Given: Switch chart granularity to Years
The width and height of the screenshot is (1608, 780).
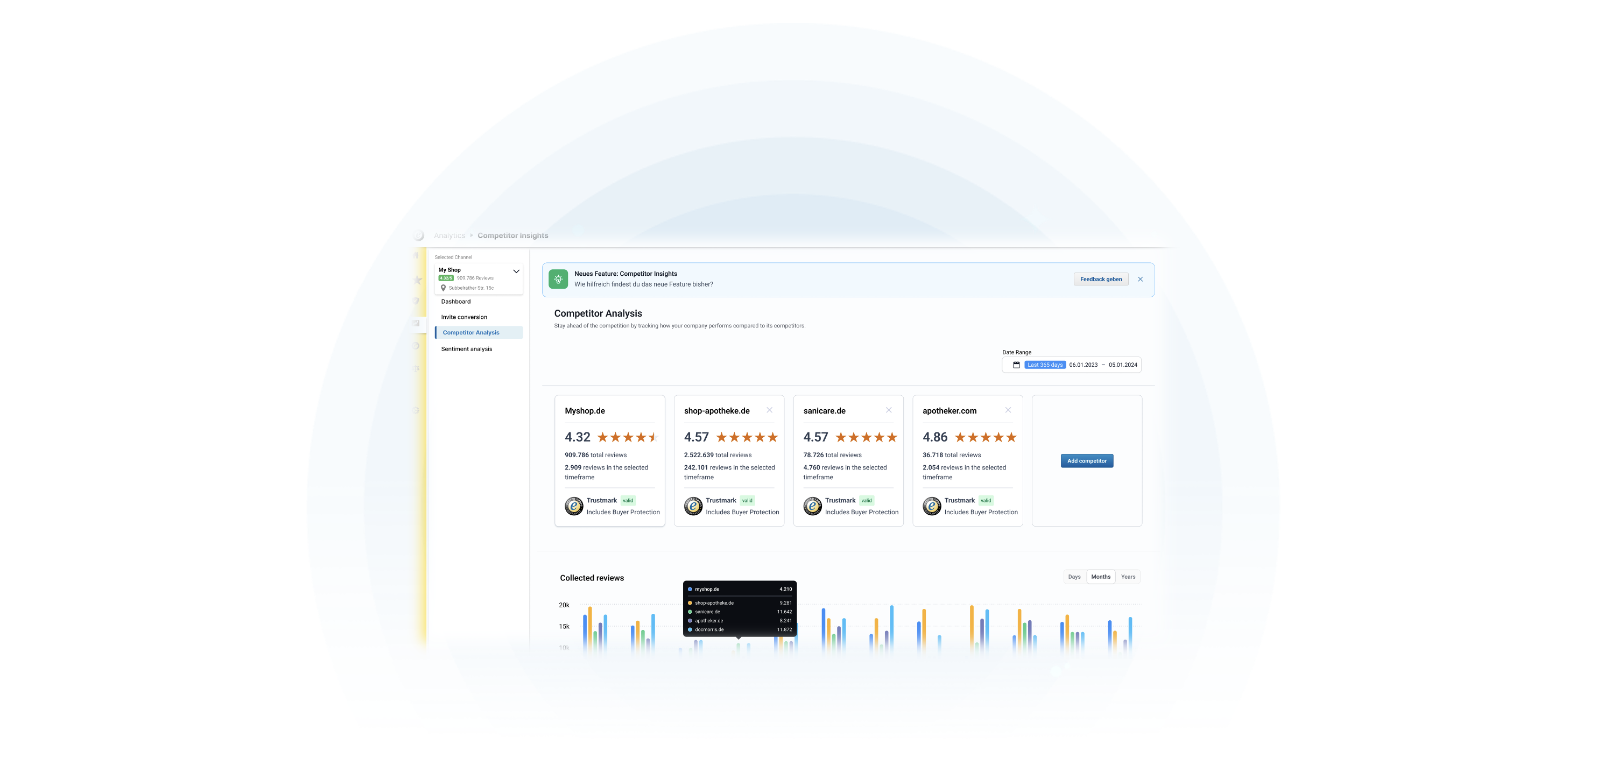Looking at the screenshot, I should tap(1128, 577).
